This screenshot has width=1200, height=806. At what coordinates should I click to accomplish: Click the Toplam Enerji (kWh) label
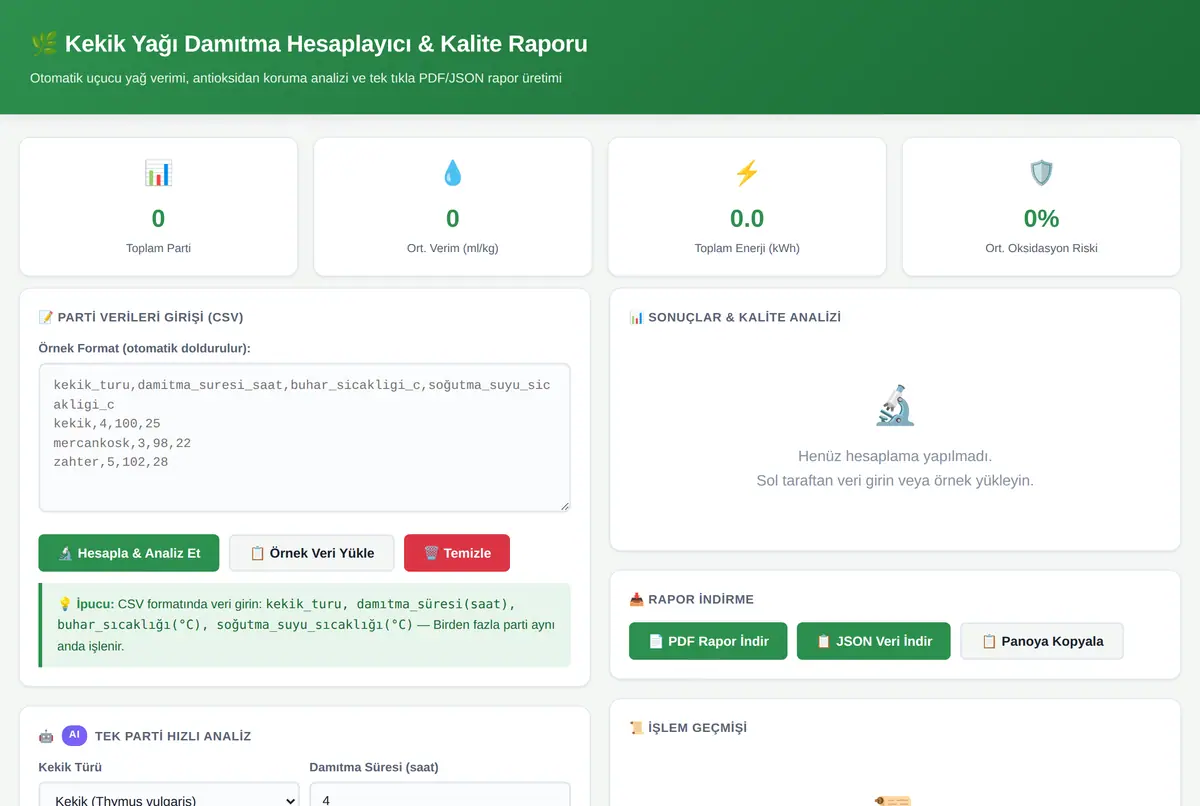[747, 248]
